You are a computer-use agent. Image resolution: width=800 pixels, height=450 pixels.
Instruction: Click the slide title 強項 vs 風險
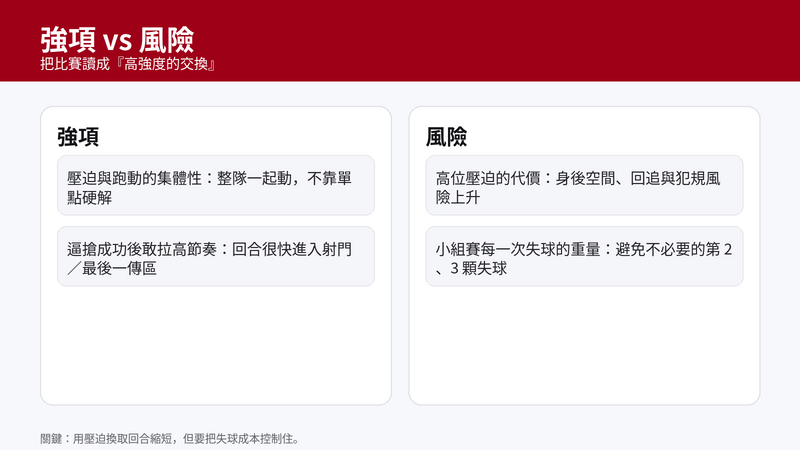[x=117, y=40]
